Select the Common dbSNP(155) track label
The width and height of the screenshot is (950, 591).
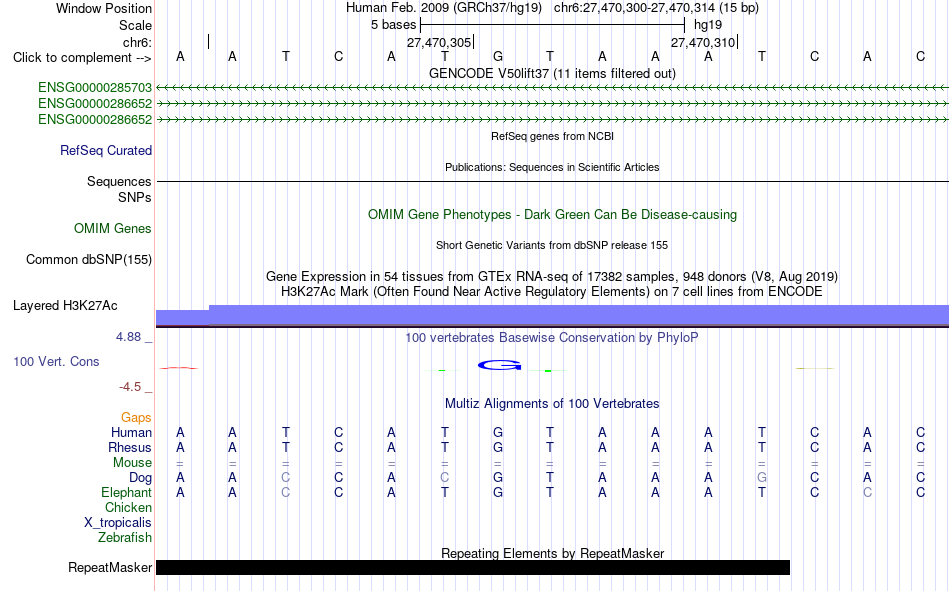[89, 259]
